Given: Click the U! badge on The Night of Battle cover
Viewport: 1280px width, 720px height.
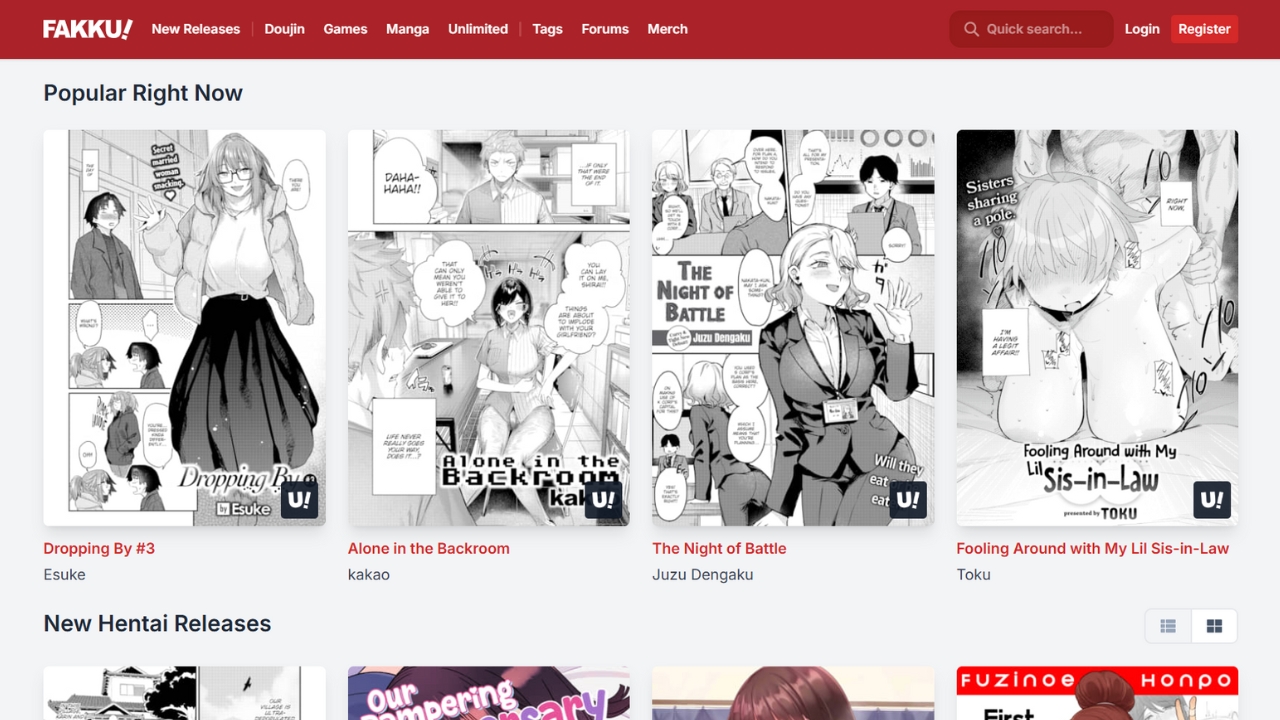Looking at the screenshot, I should point(908,500).
